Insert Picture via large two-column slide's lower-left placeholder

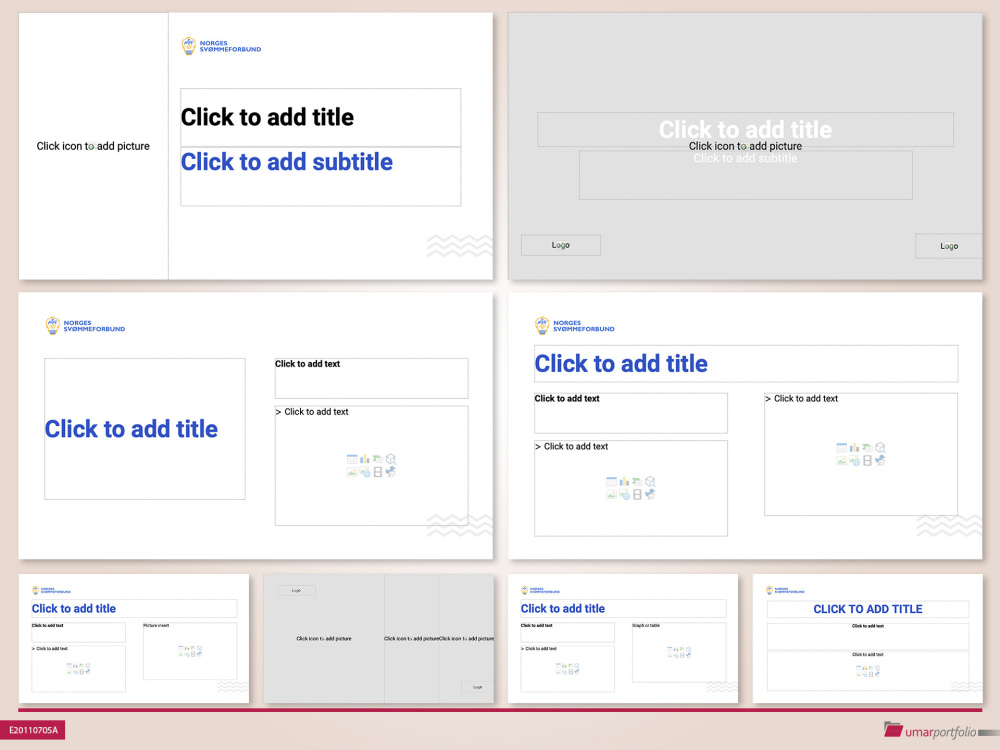[612, 494]
